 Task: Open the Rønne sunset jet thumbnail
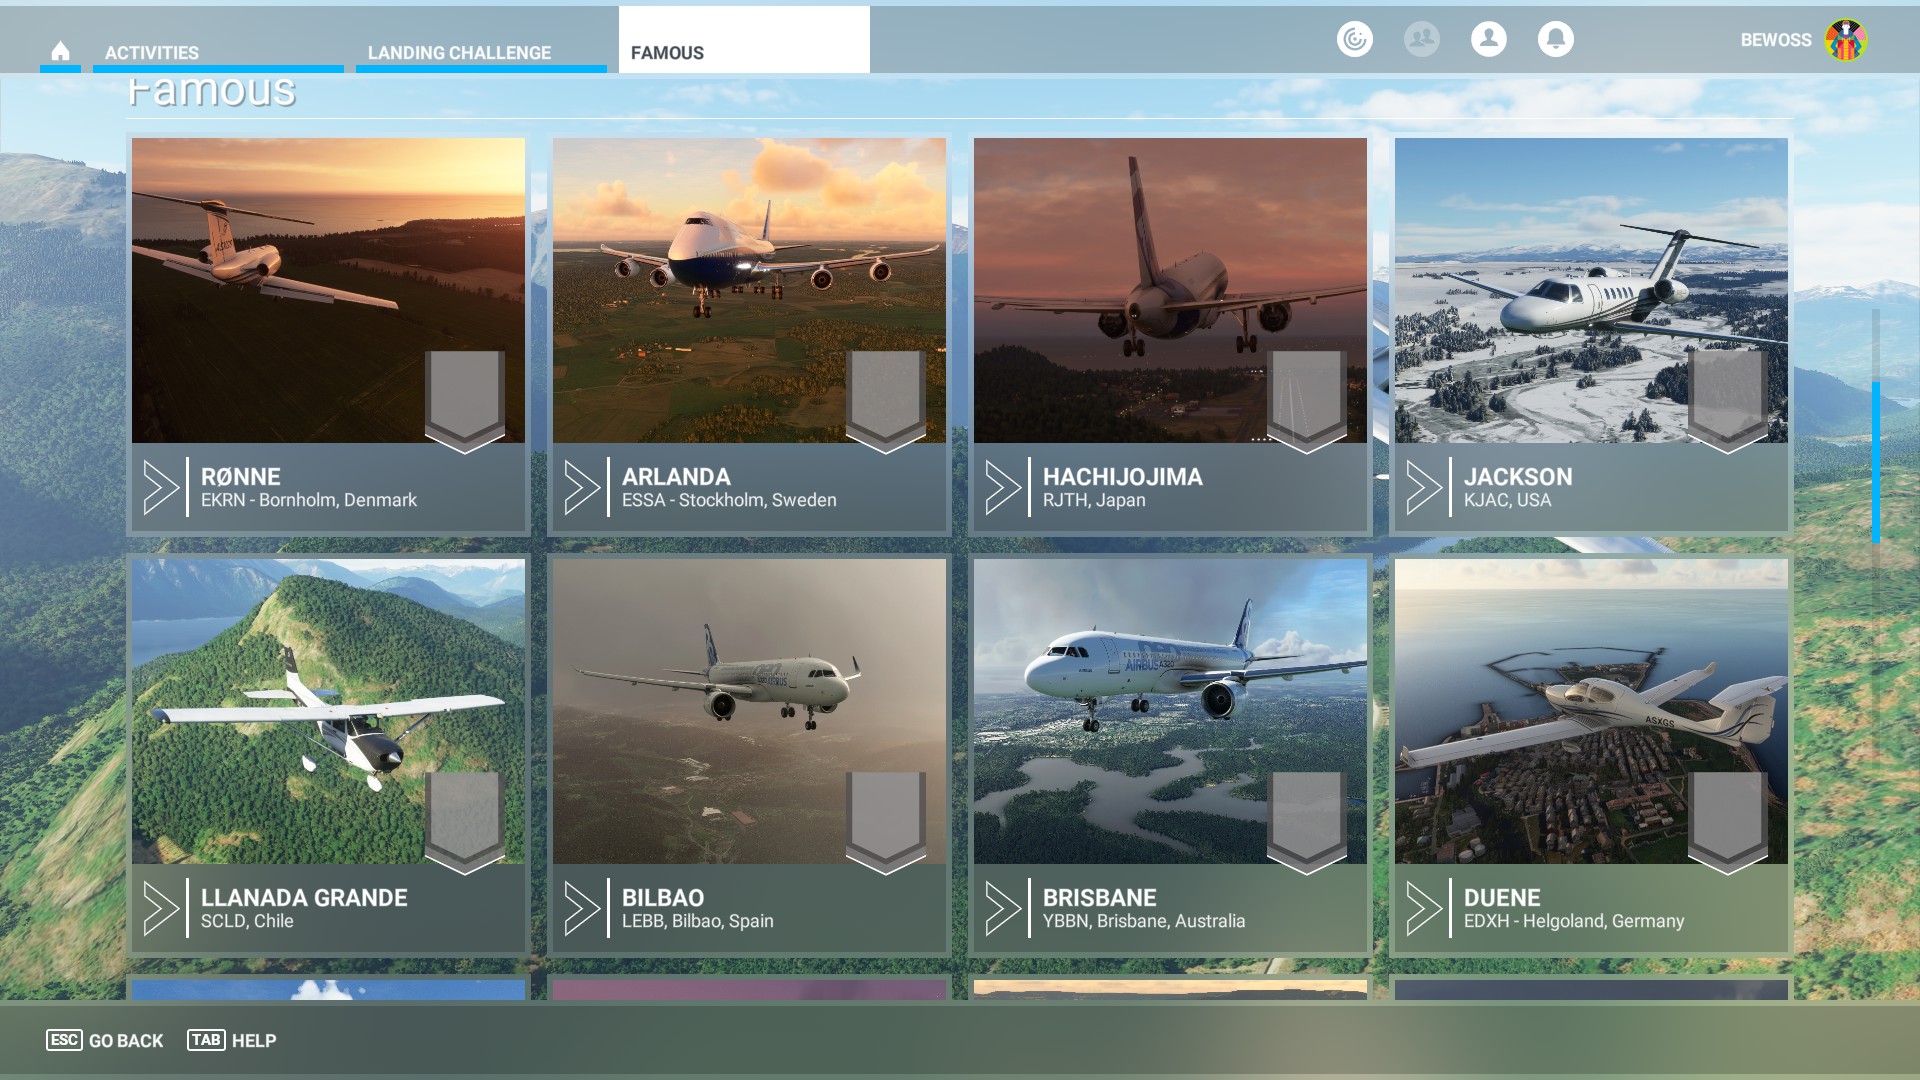coord(328,290)
